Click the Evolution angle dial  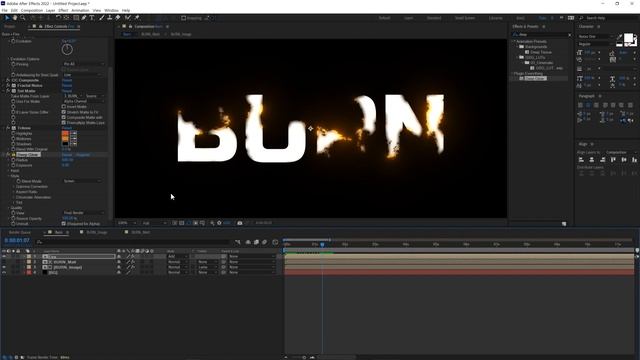click(67, 49)
